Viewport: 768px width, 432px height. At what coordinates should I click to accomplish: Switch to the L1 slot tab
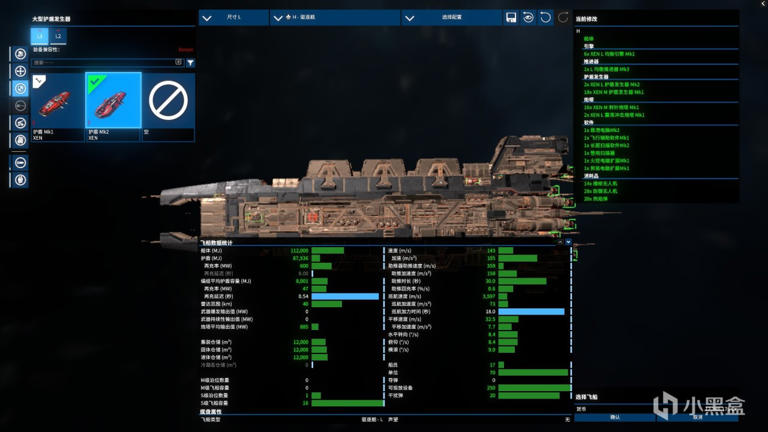pyautogui.click(x=41, y=36)
